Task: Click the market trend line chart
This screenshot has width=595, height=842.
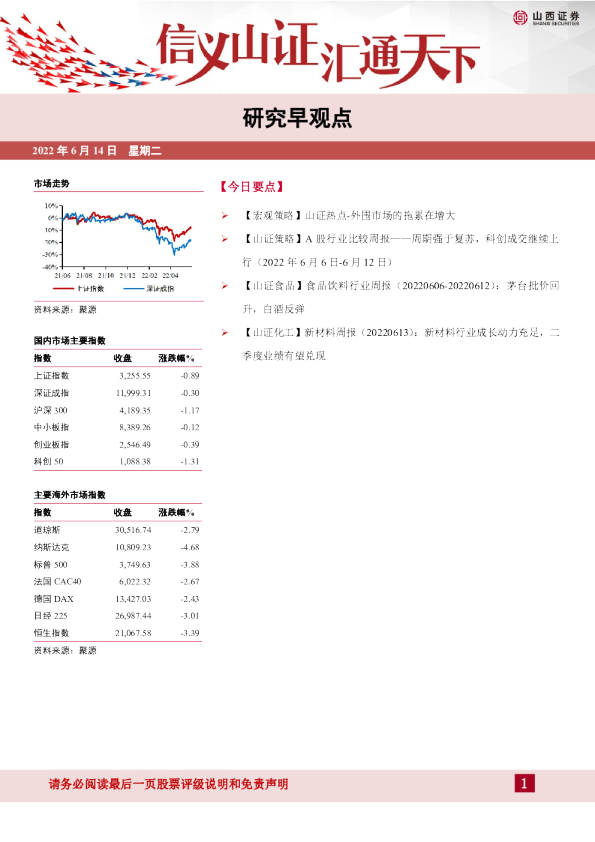Action: [118, 241]
